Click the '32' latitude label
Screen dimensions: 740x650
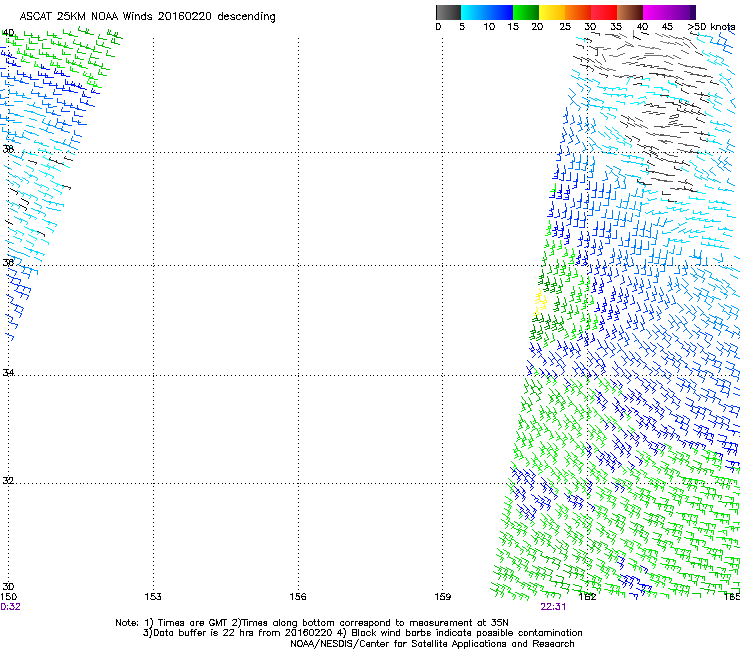[8, 481]
